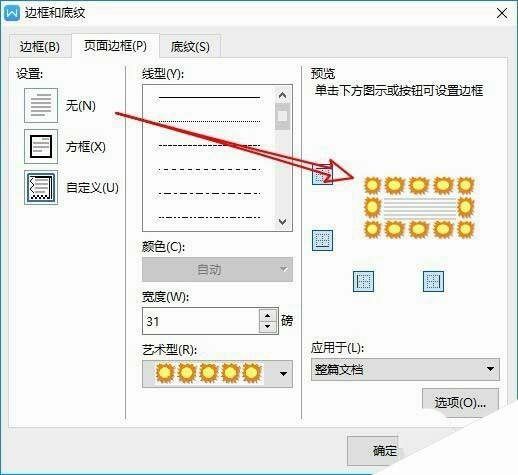This screenshot has height=475, width=518.
Task: Click the 选项(O)... button
Action: pos(460,403)
